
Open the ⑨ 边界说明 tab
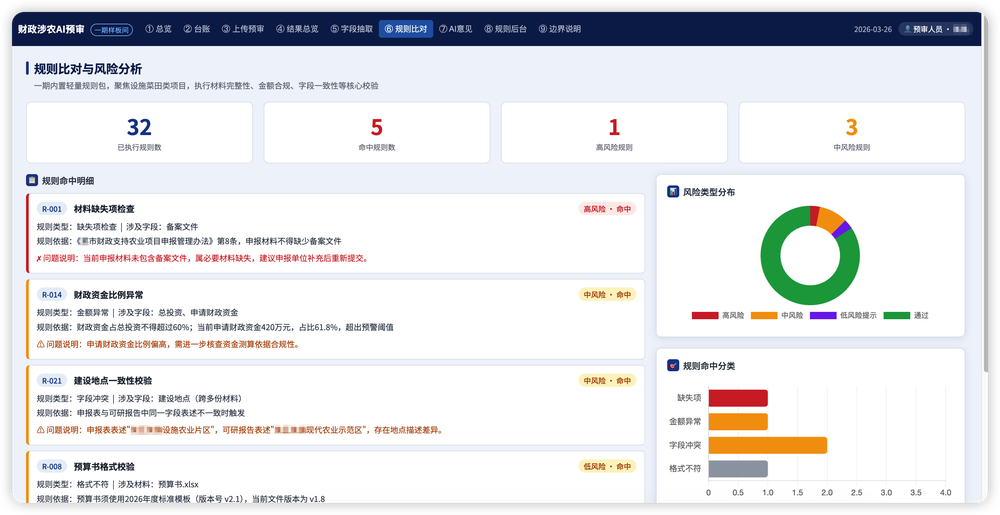[559, 29]
